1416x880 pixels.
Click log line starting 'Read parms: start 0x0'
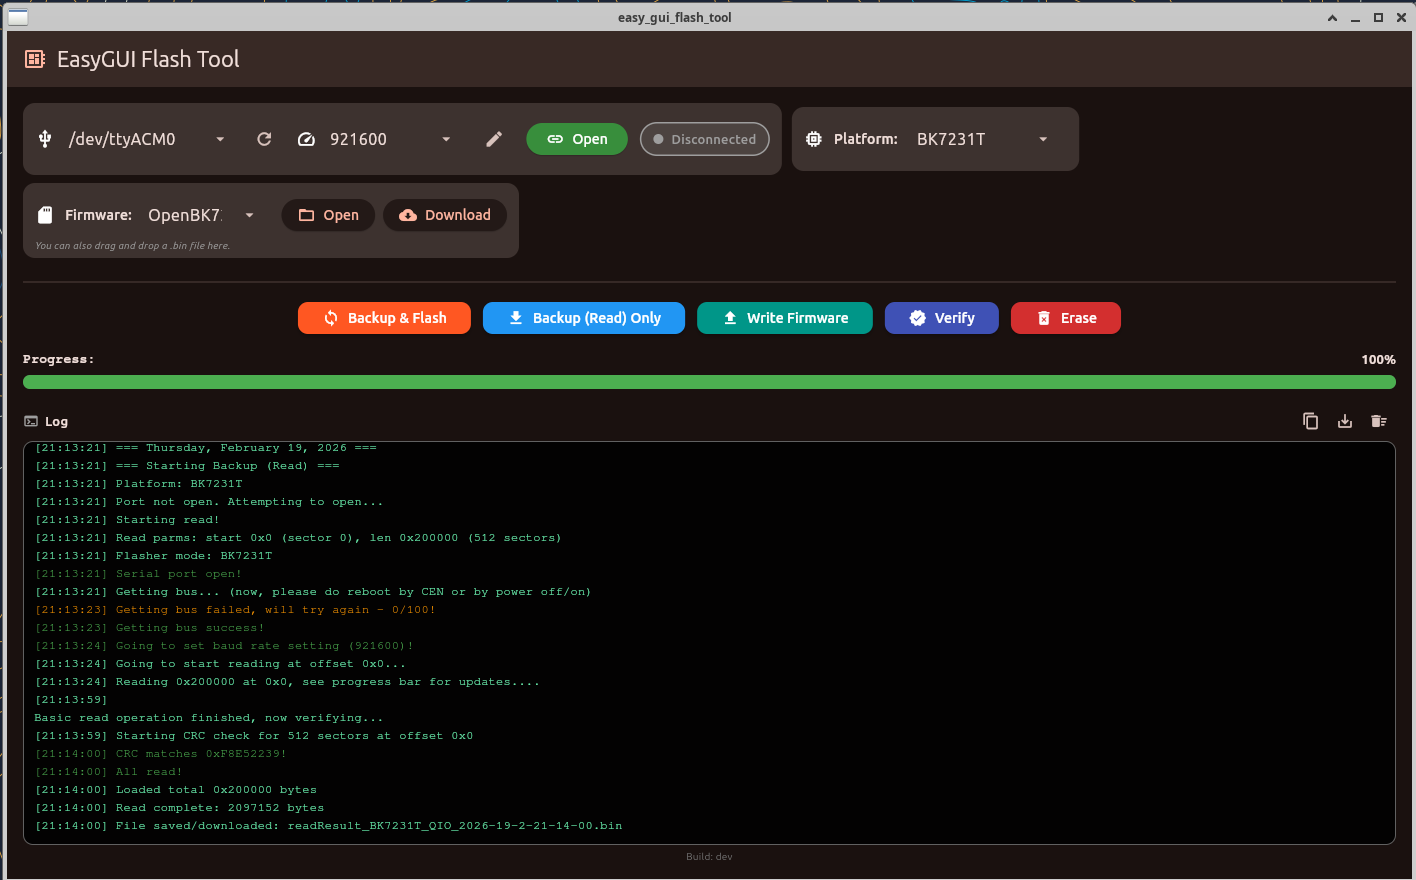pos(298,538)
